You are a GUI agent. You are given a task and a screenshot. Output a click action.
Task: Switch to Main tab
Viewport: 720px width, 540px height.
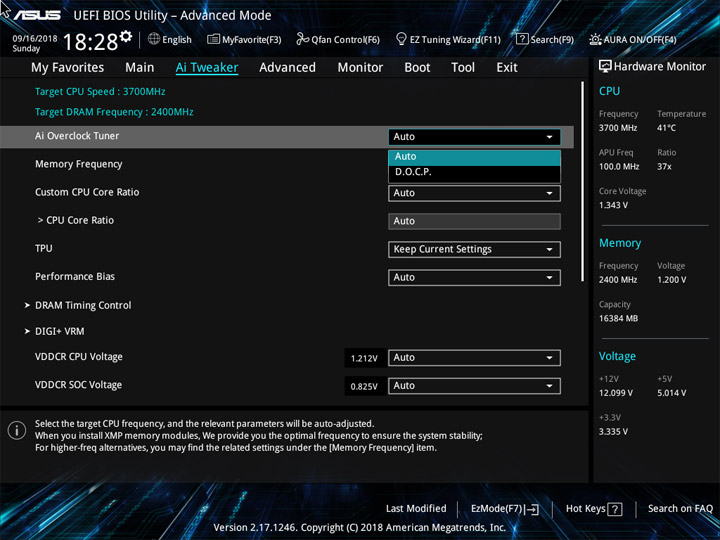coord(140,68)
